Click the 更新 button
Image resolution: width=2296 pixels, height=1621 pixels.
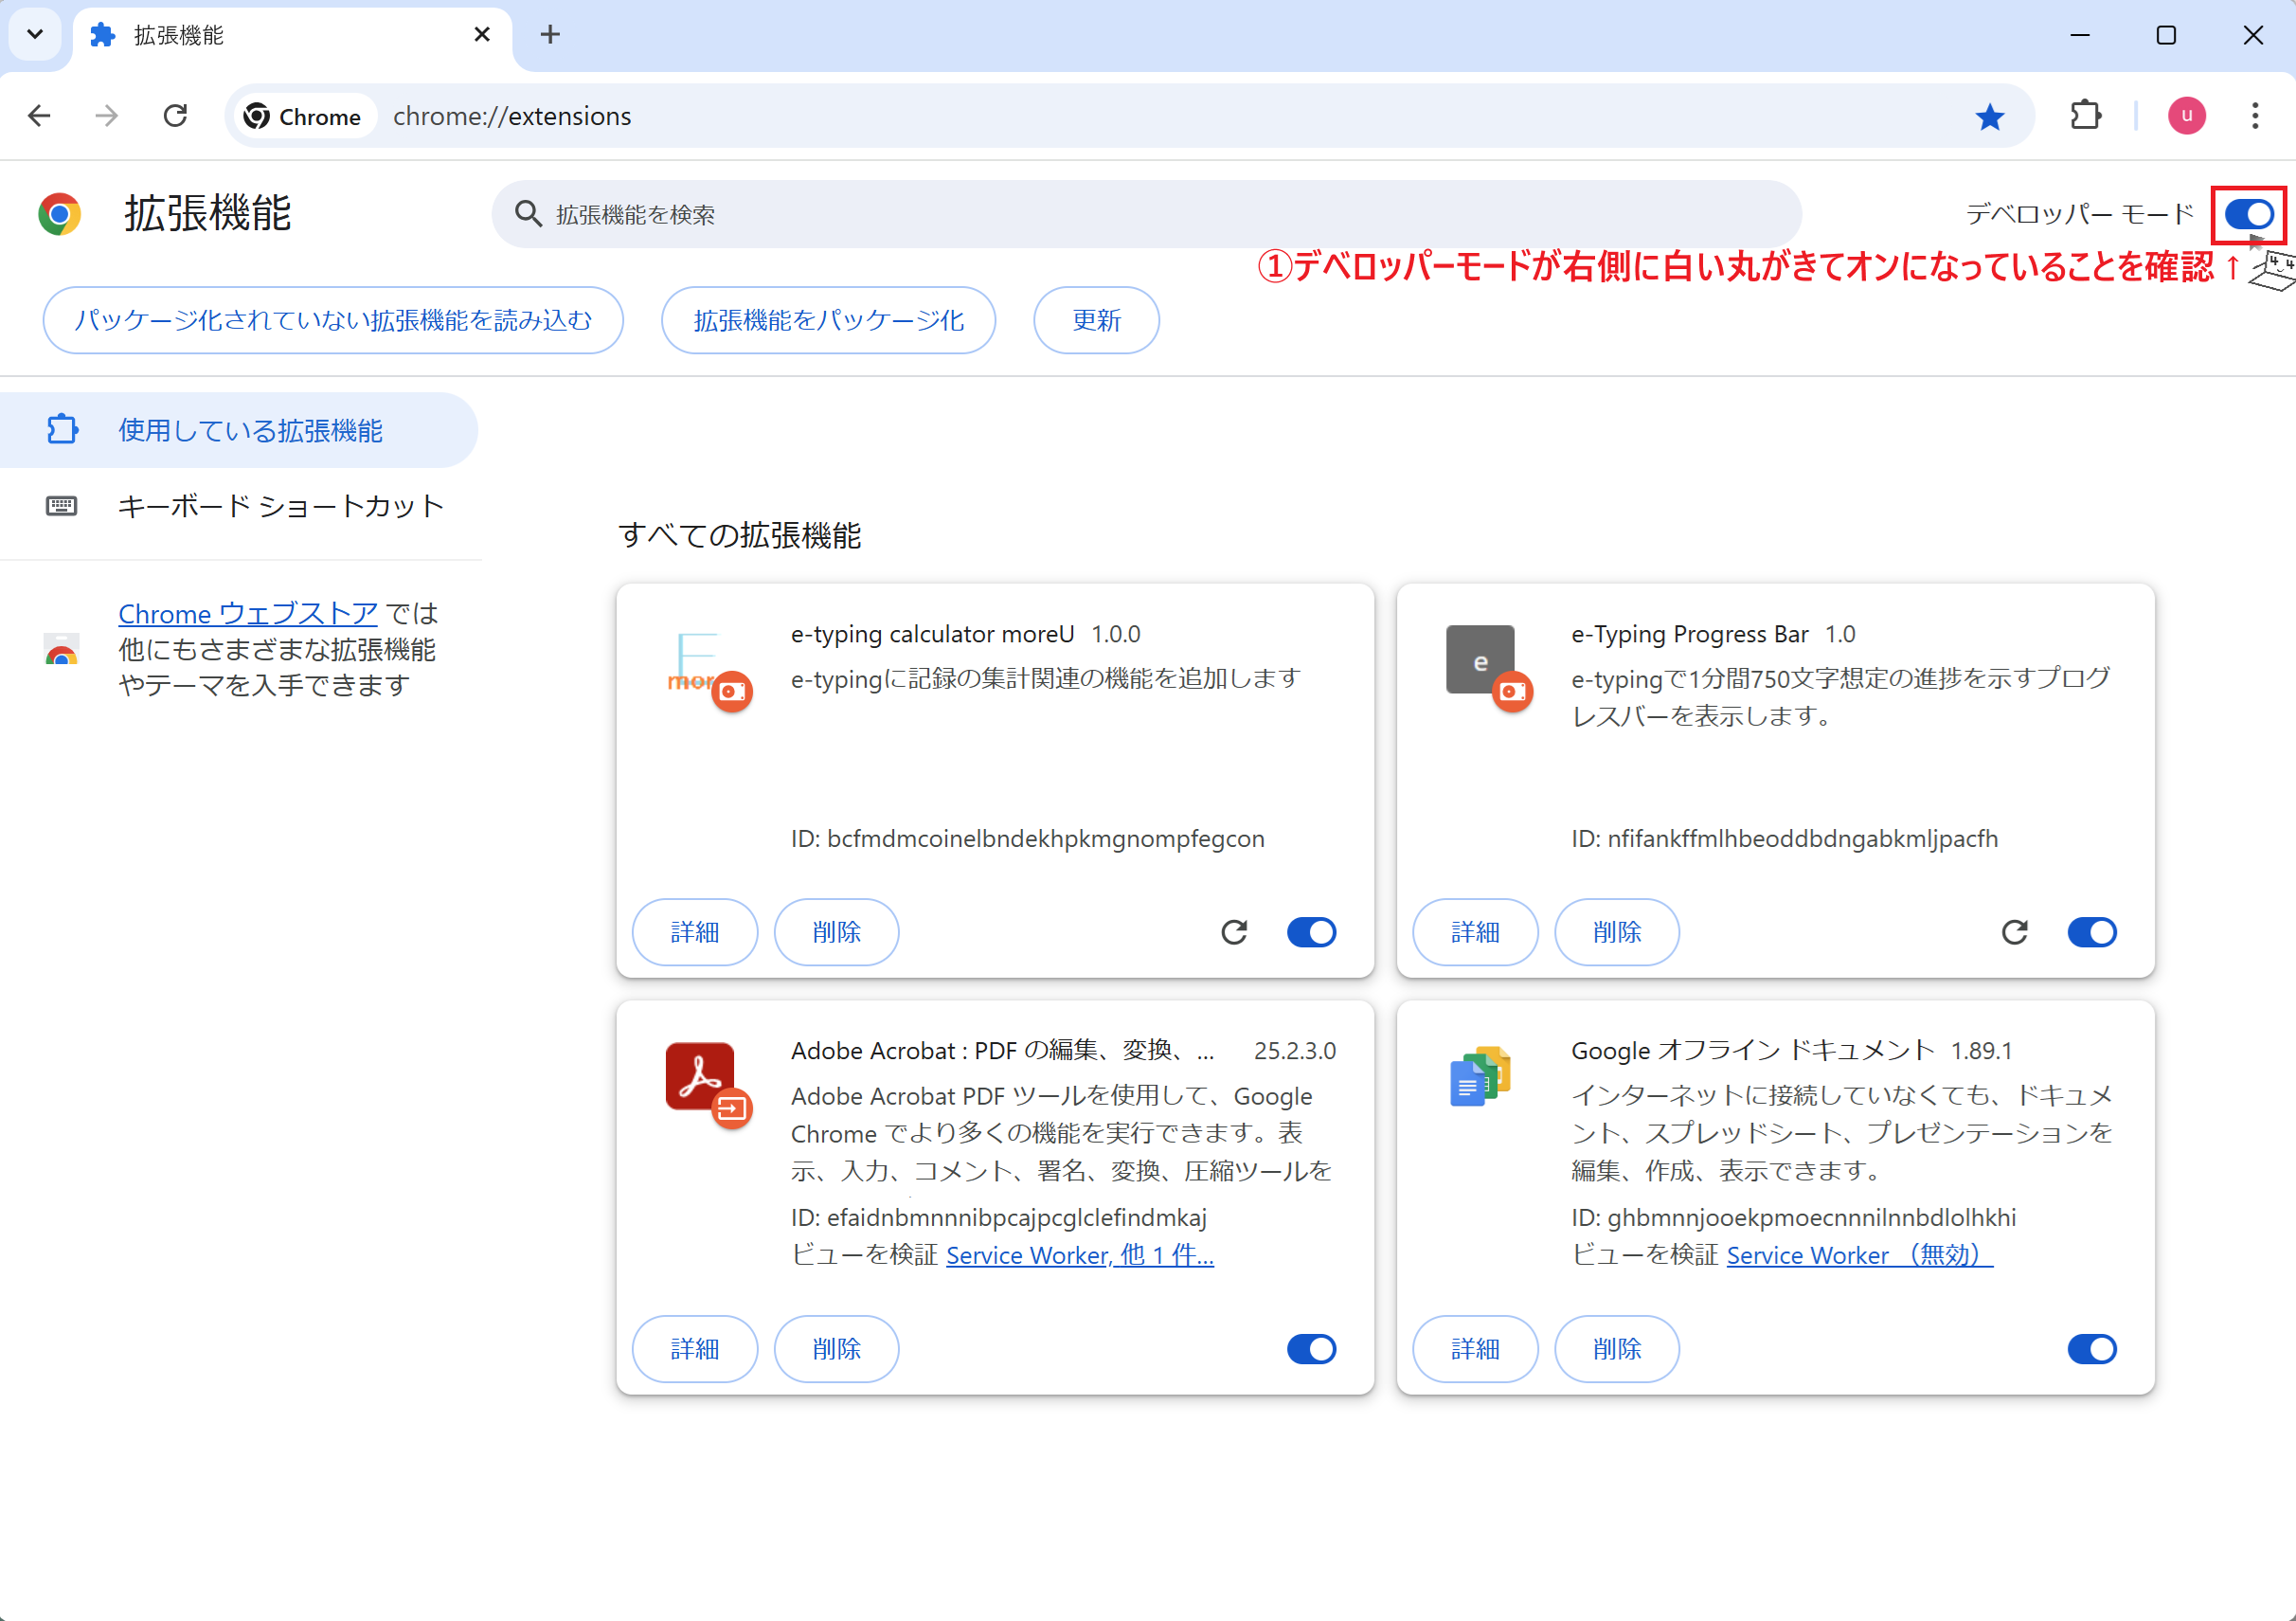pos(1096,320)
